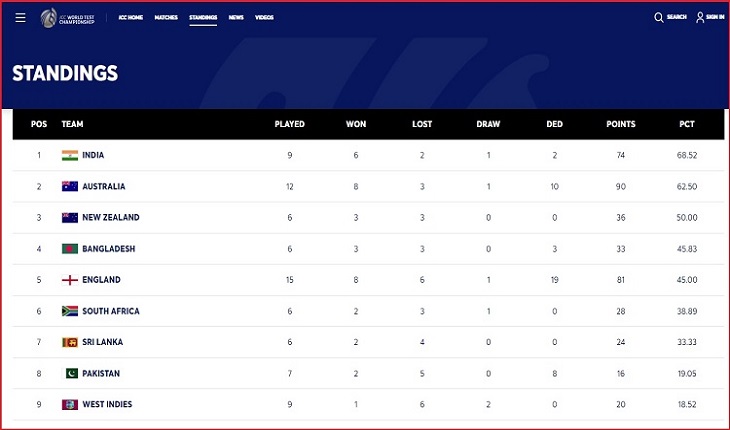
Task: Click the Australia flag icon
Action: (70, 187)
